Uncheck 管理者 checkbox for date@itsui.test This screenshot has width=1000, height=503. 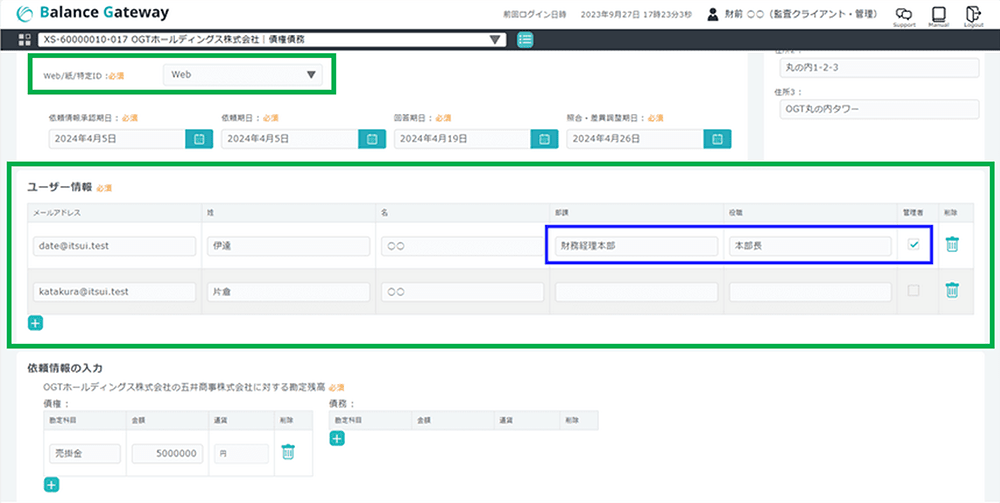pyautogui.click(x=913, y=245)
